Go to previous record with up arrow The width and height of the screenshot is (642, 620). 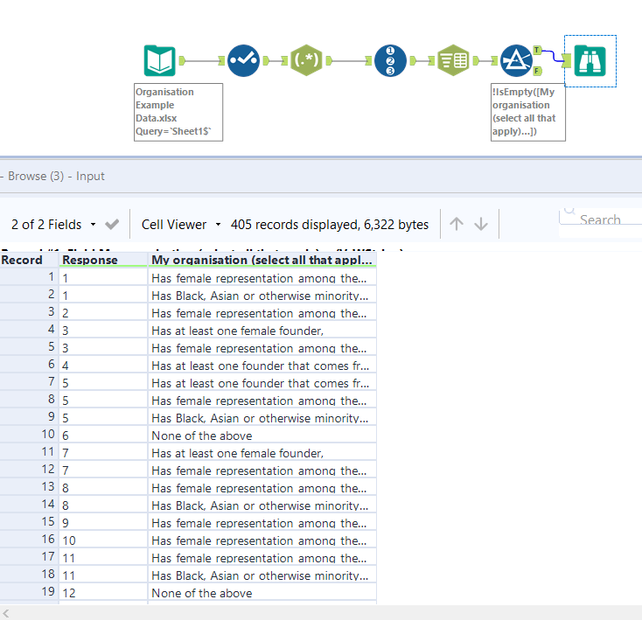(457, 224)
